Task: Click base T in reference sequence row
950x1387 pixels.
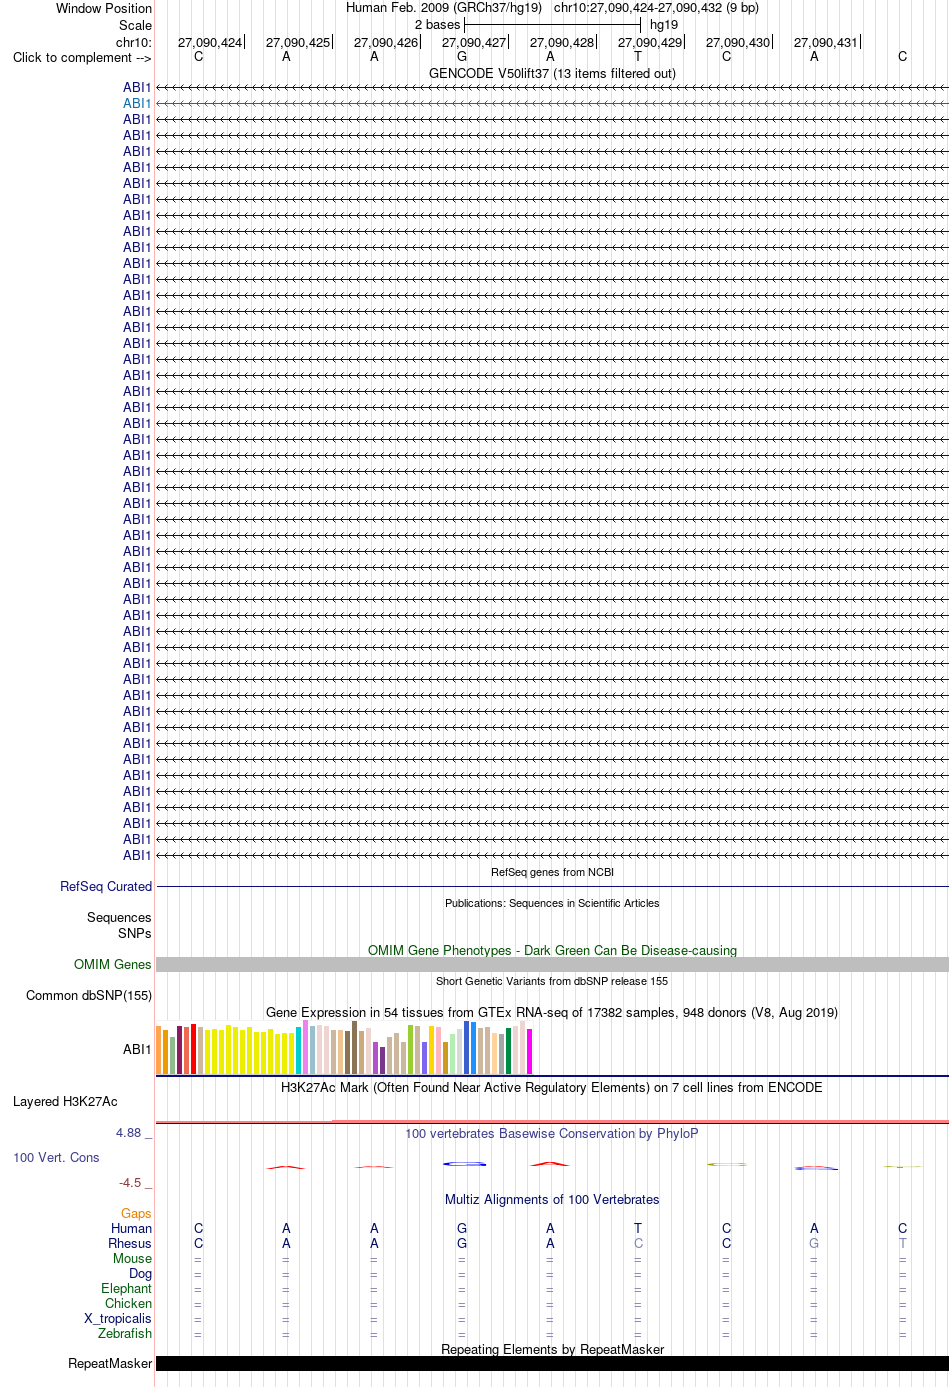Action: click(x=638, y=57)
